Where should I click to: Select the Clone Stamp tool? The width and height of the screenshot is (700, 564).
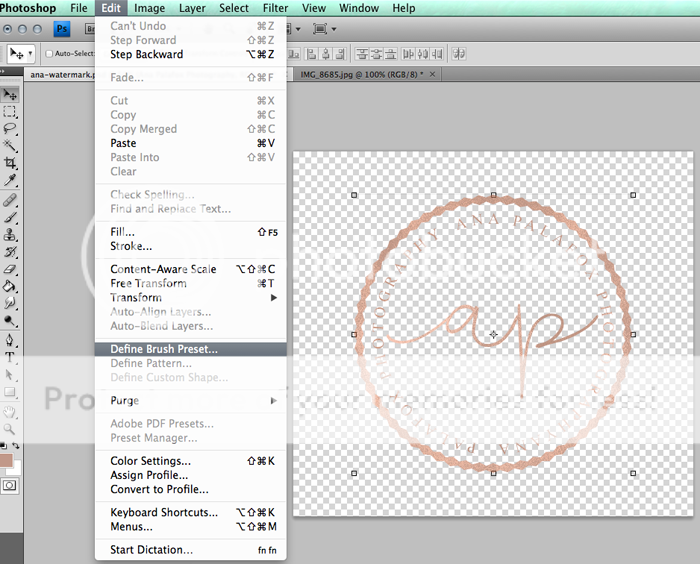[10, 234]
